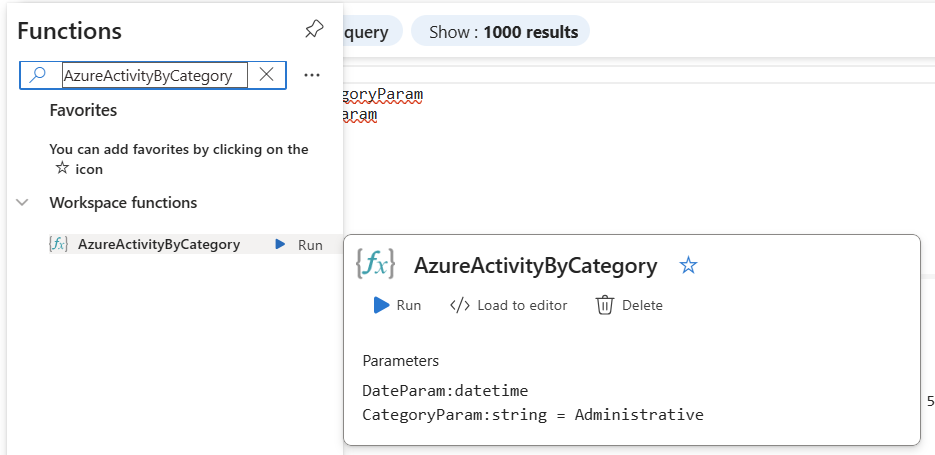The width and height of the screenshot is (935, 455).
Task: Run the function from the list row
Action: [x=299, y=244]
